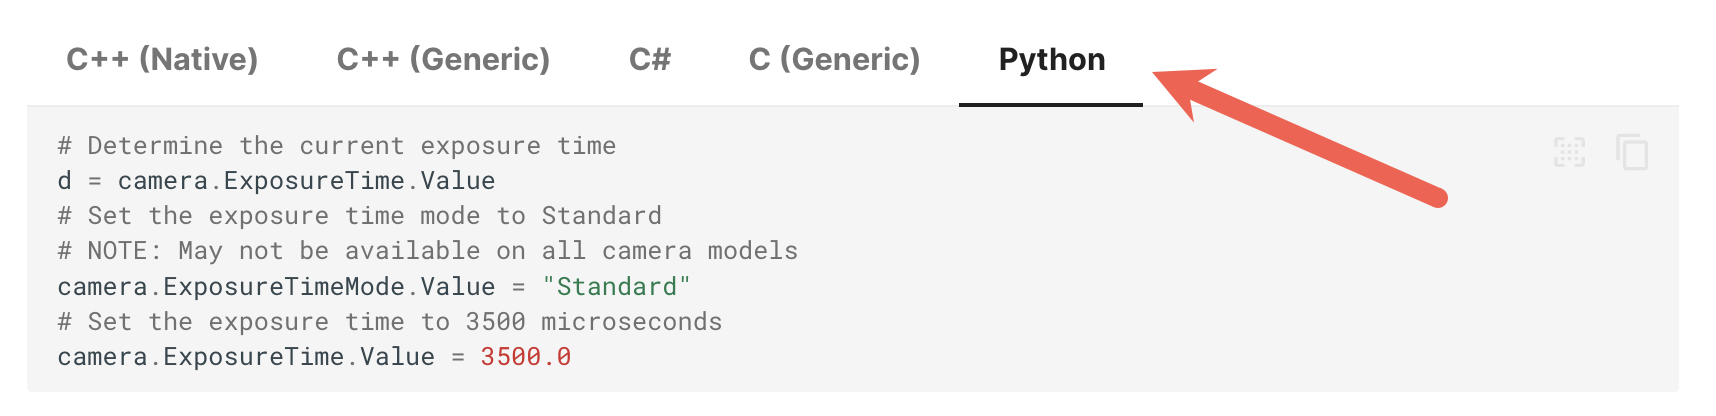Click the select code icon
Screen dimensions: 1716x416
pos(1569,153)
